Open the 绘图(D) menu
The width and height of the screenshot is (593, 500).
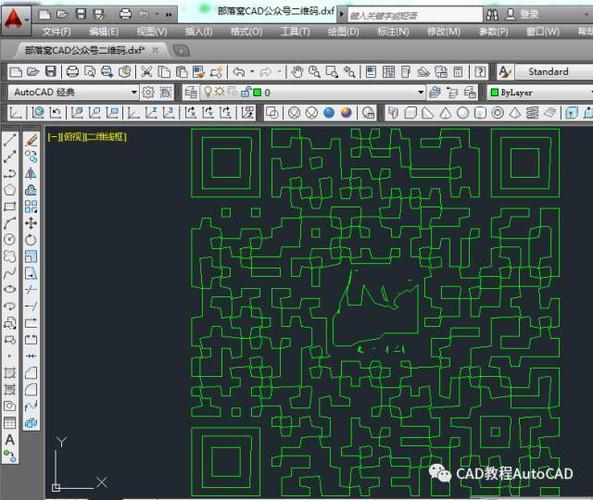[x=343, y=31]
